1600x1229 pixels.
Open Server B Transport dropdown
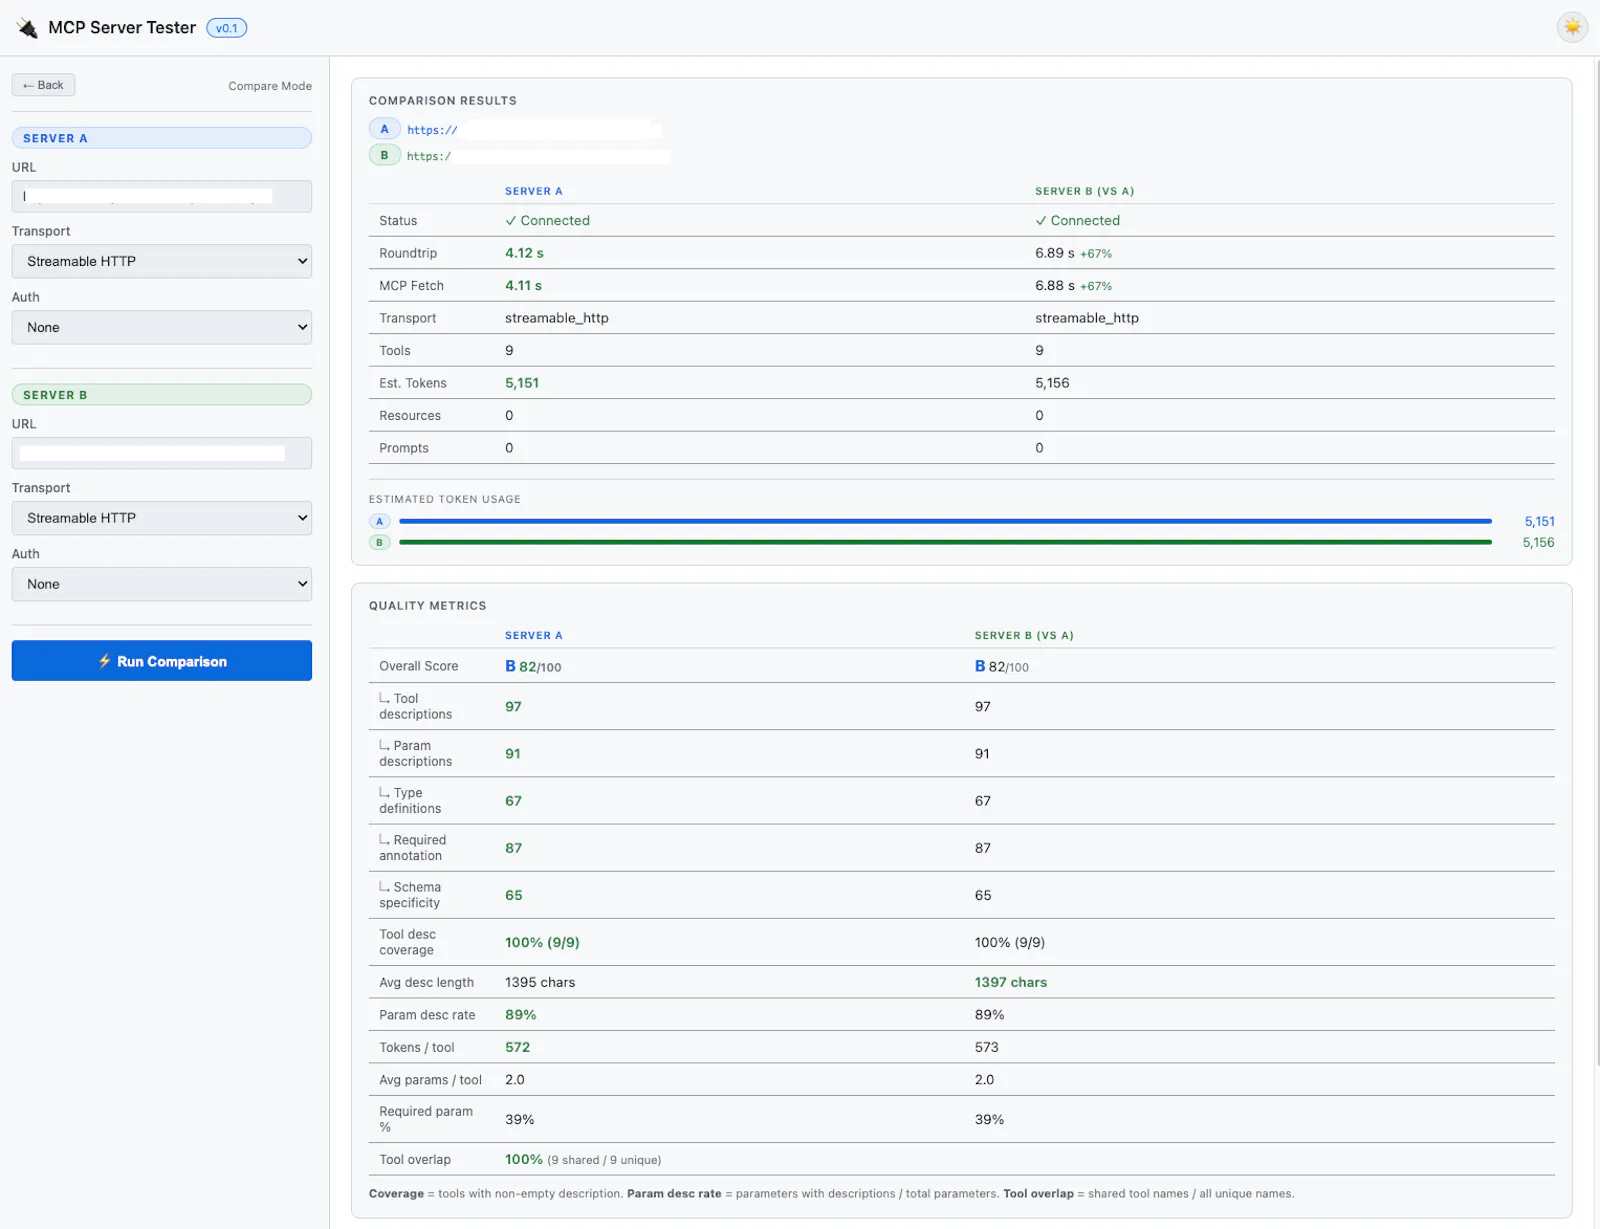(162, 518)
